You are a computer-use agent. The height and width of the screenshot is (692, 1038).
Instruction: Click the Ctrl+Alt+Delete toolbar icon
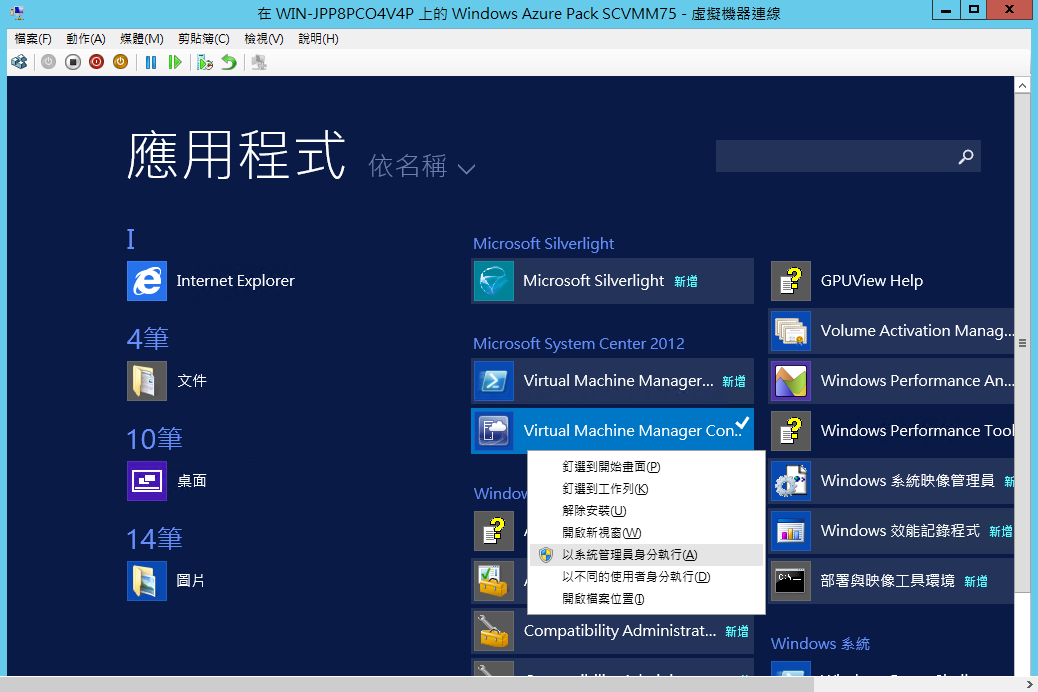pyautogui.click(x=19, y=62)
